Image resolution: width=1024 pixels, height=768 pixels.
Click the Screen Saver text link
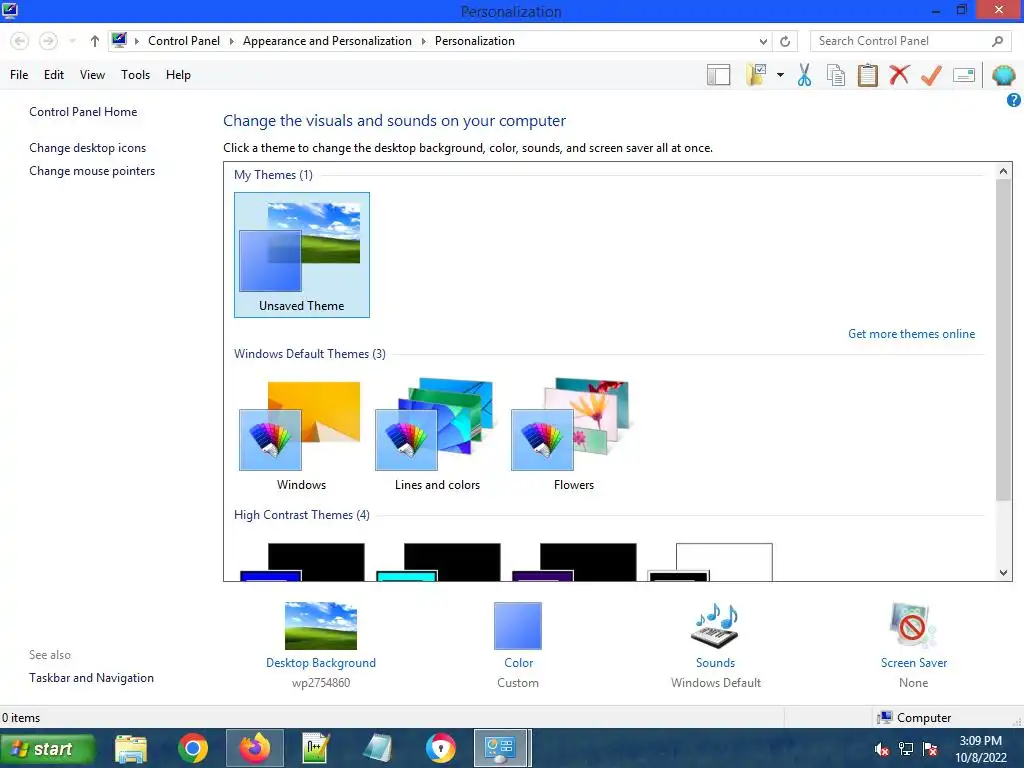[x=913, y=663]
